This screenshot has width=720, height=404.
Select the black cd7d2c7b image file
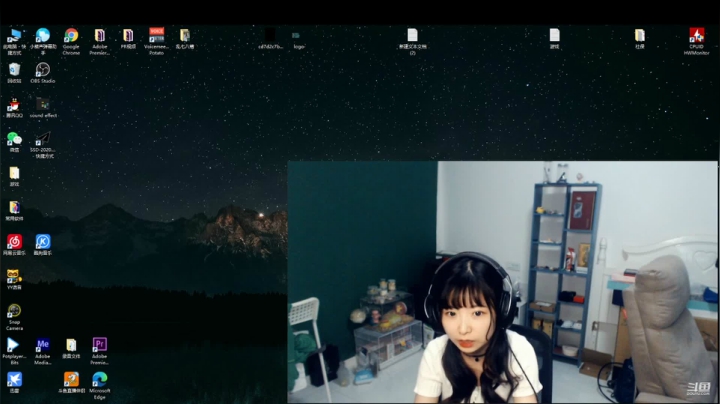[x=270, y=35]
